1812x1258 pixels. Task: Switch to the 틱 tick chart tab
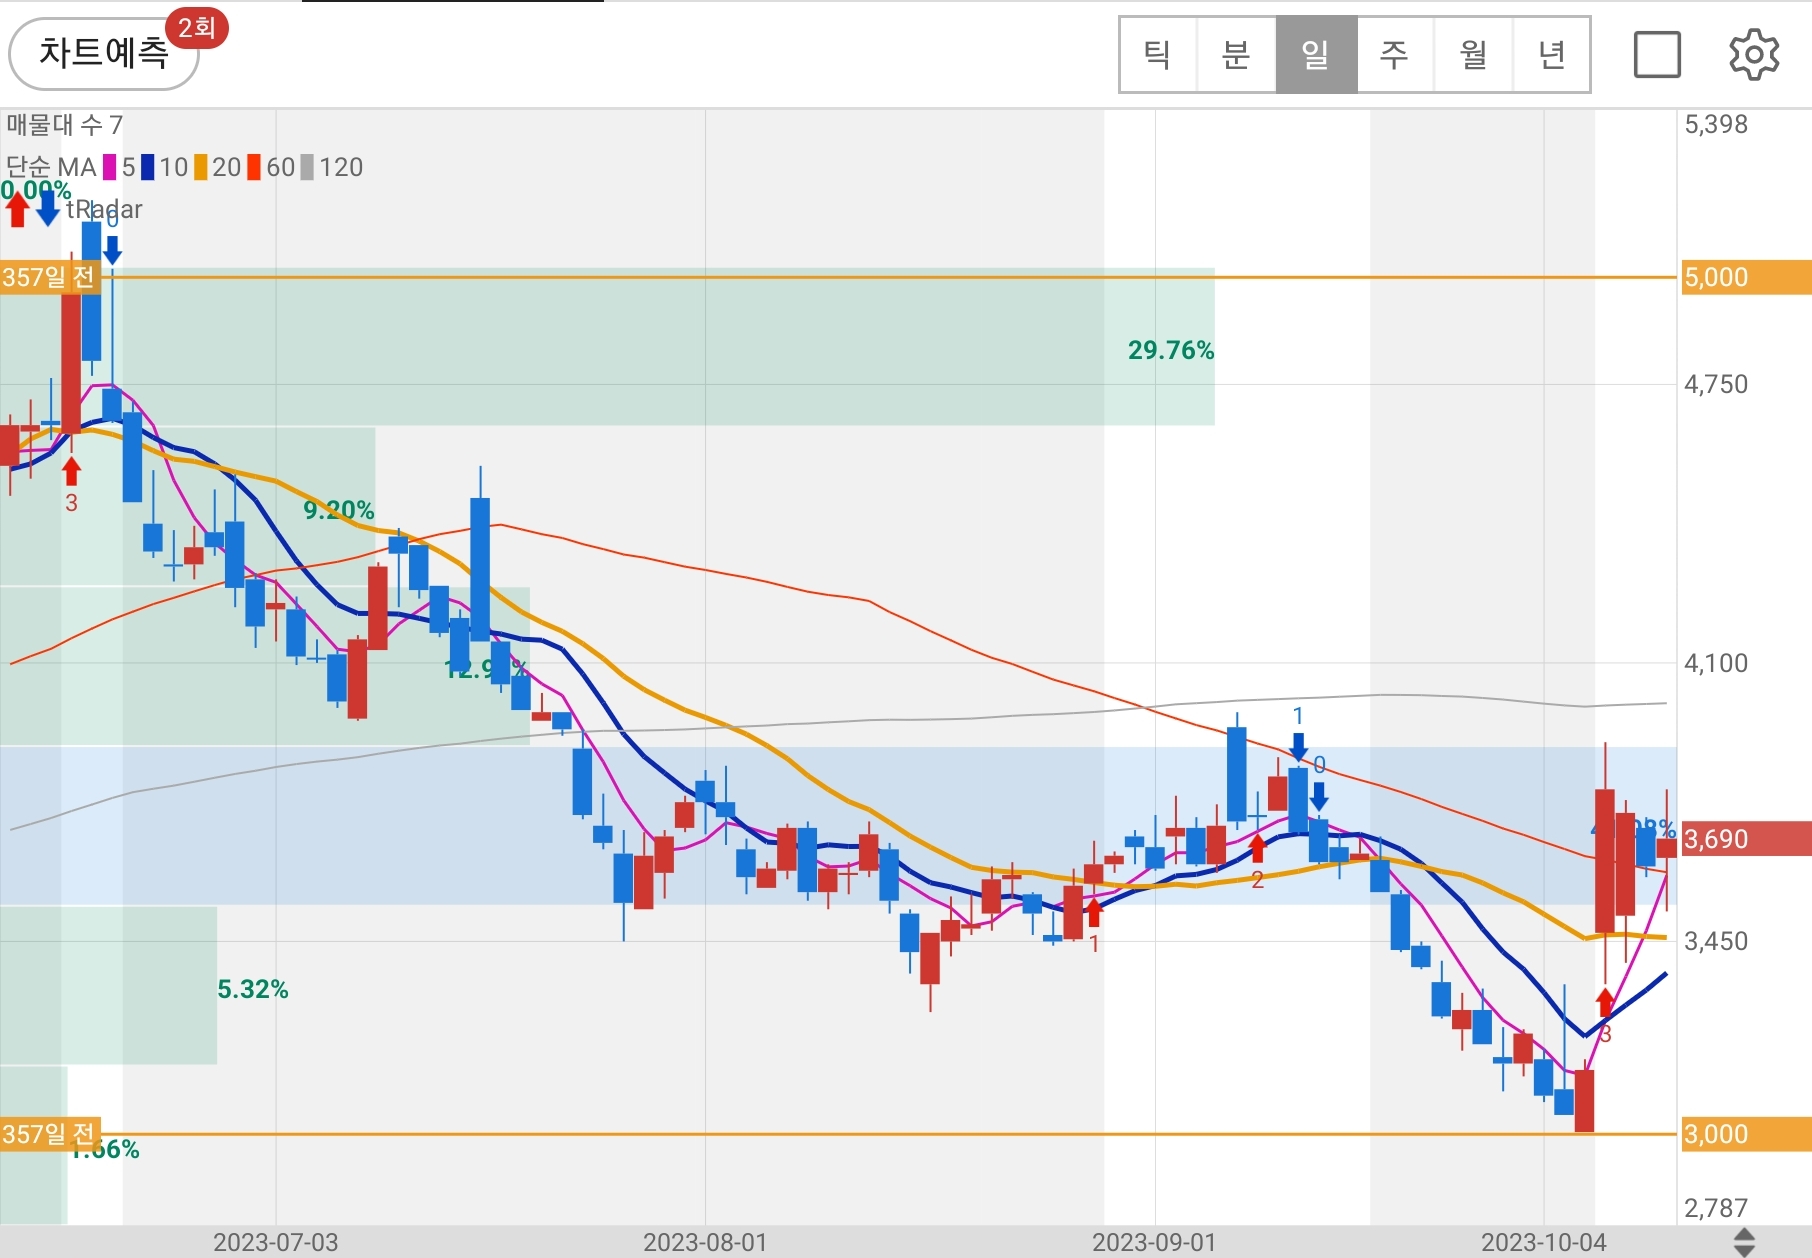pyautogui.click(x=1158, y=54)
